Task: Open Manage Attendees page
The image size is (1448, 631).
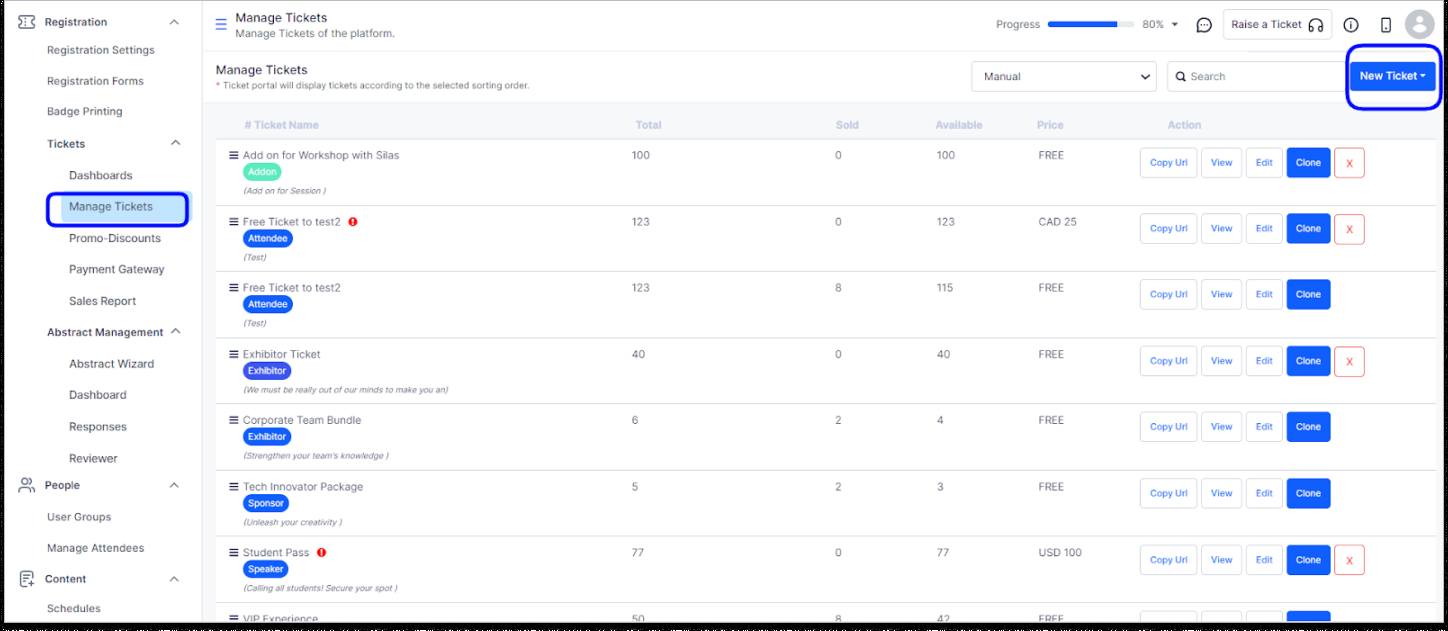Action: tap(95, 548)
